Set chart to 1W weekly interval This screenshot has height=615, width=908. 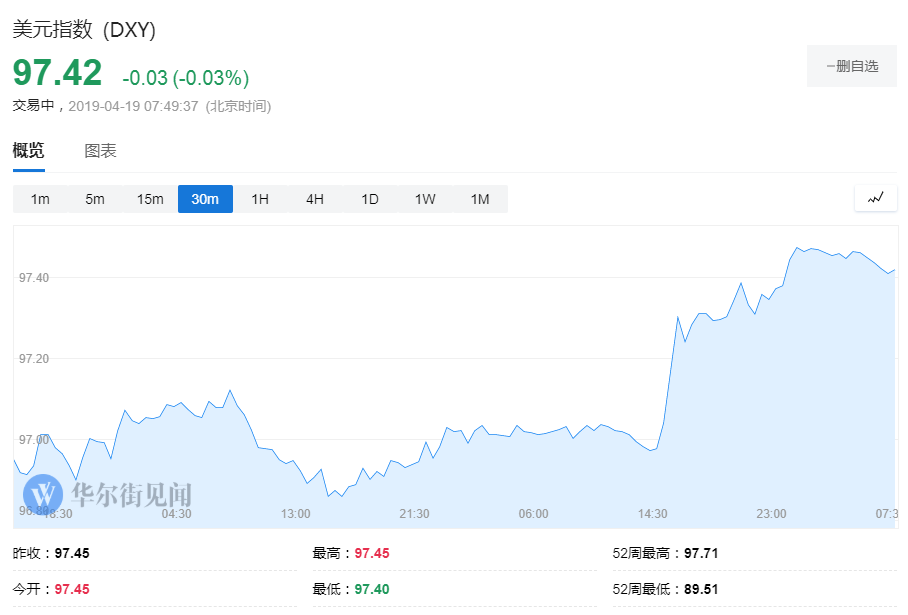click(425, 199)
